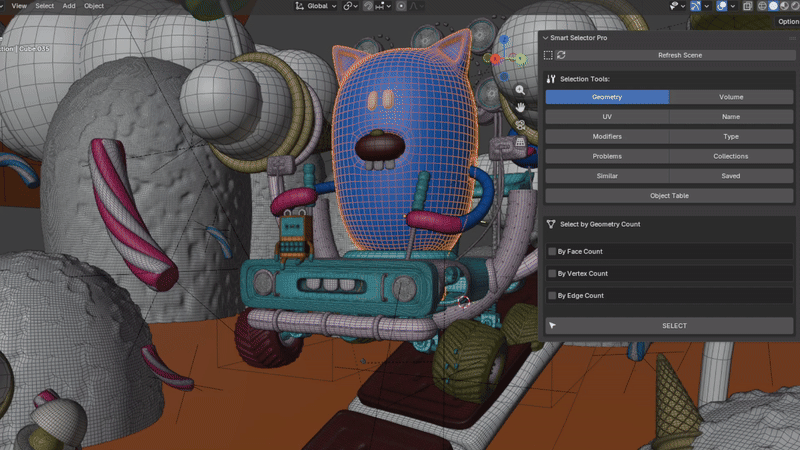Expand the gizmo options dropdown arrow

[706, 6]
